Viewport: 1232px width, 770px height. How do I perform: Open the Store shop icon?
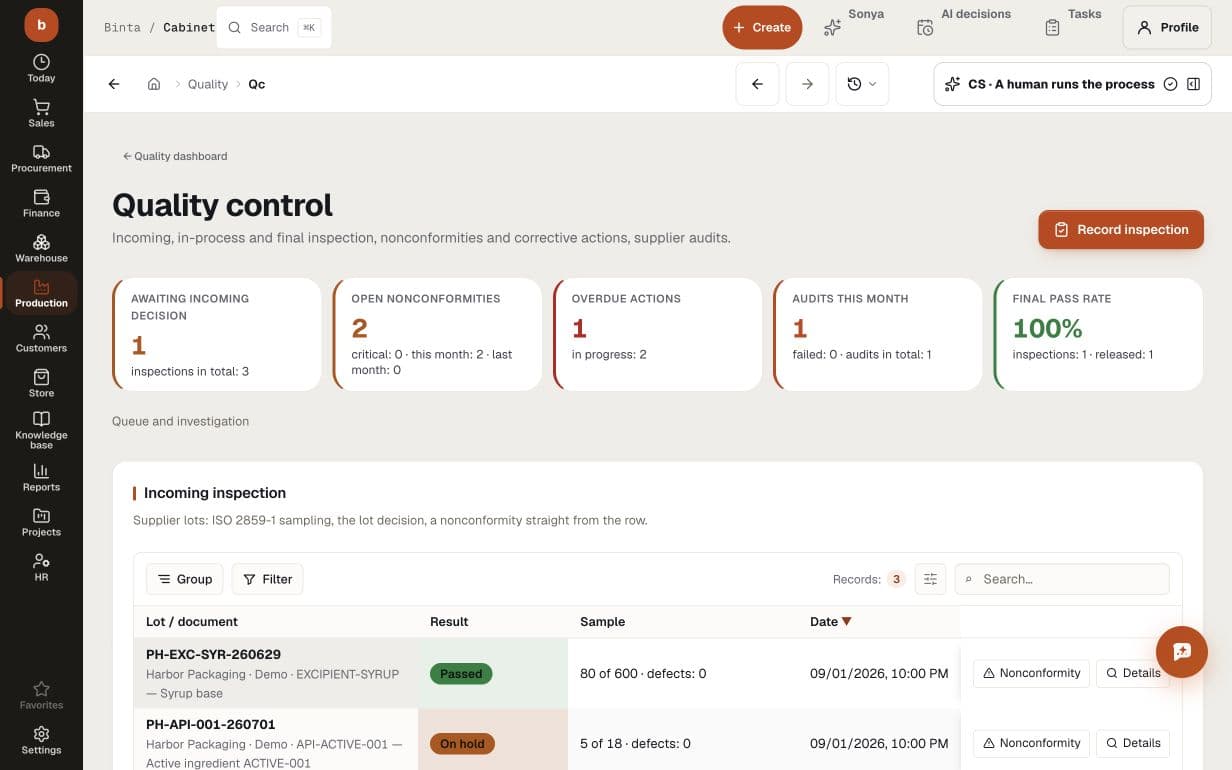tap(41, 377)
